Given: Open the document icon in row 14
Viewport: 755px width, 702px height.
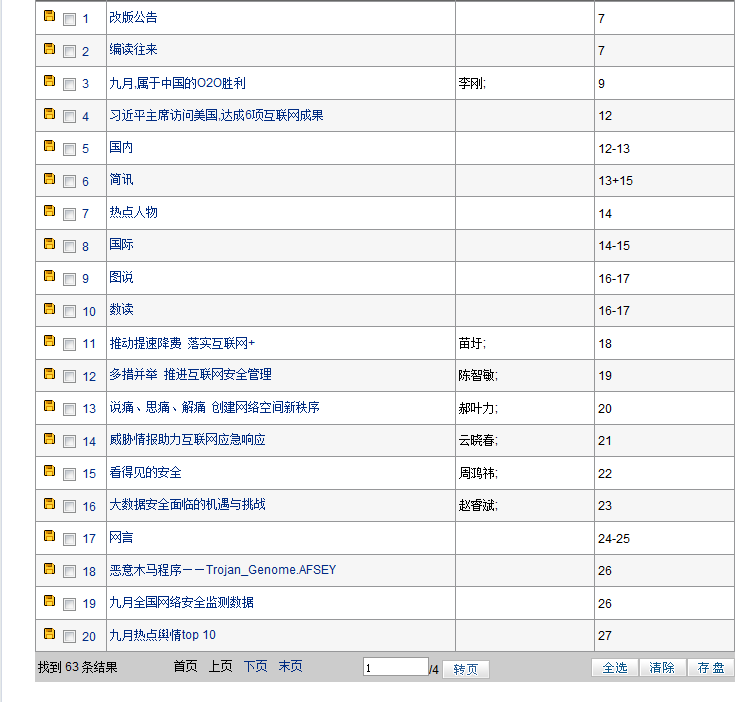Looking at the screenshot, I should [49, 438].
